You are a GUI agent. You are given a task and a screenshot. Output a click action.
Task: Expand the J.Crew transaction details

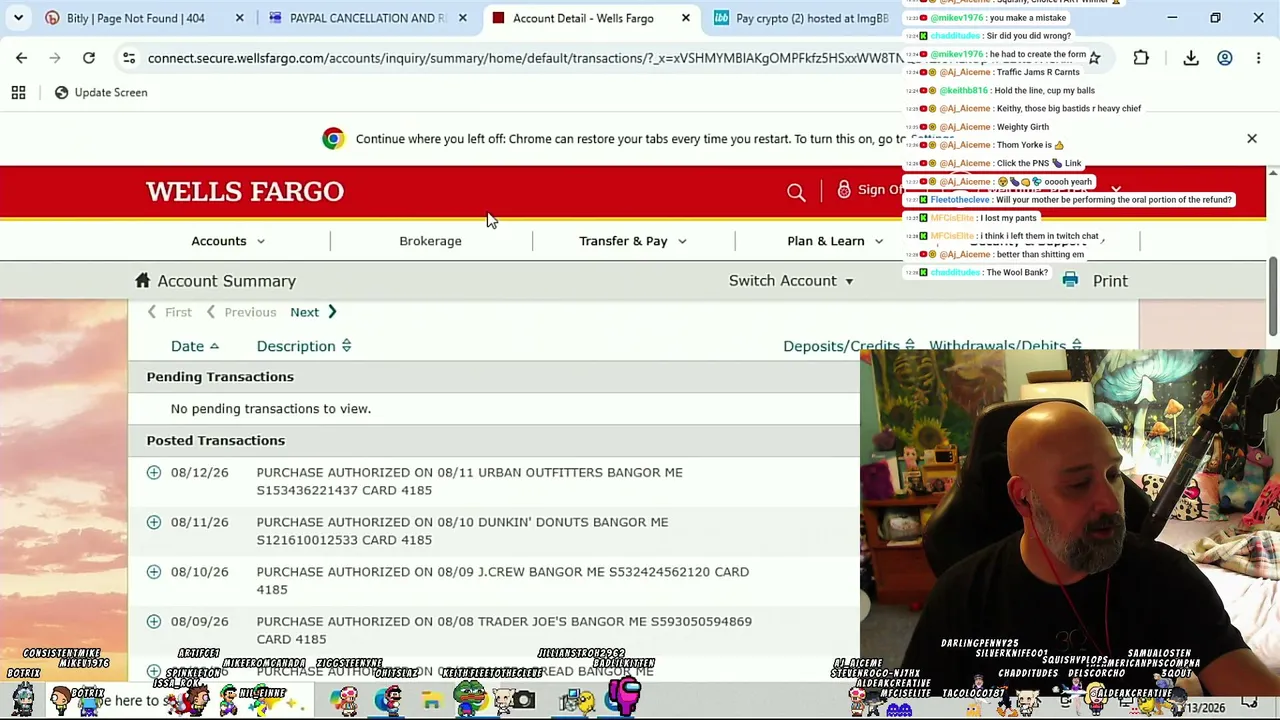pyautogui.click(x=154, y=572)
